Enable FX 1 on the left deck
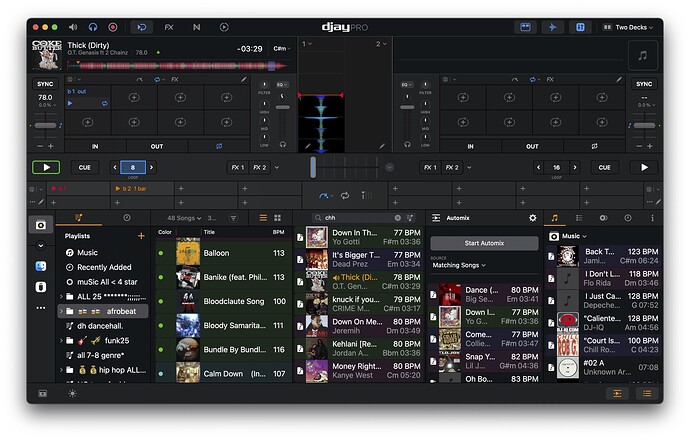The width and height of the screenshot is (690, 439). pyautogui.click(x=238, y=168)
